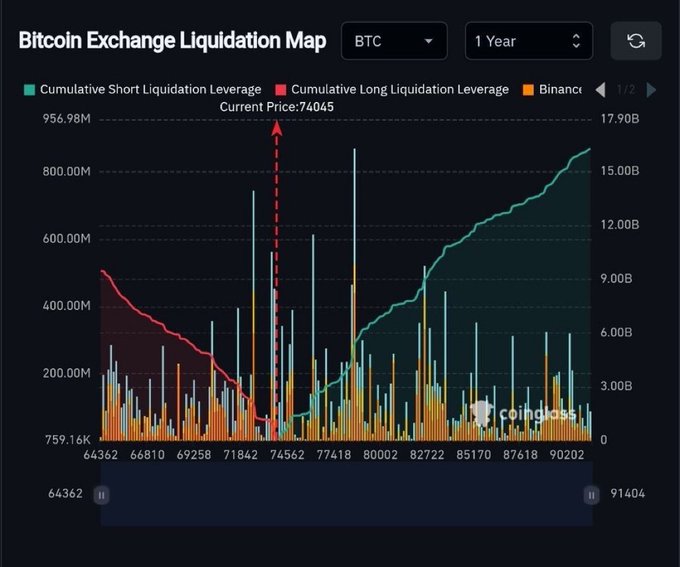The height and width of the screenshot is (567, 680).
Task: Click the 956.98M left axis label
Action: tap(67, 118)
